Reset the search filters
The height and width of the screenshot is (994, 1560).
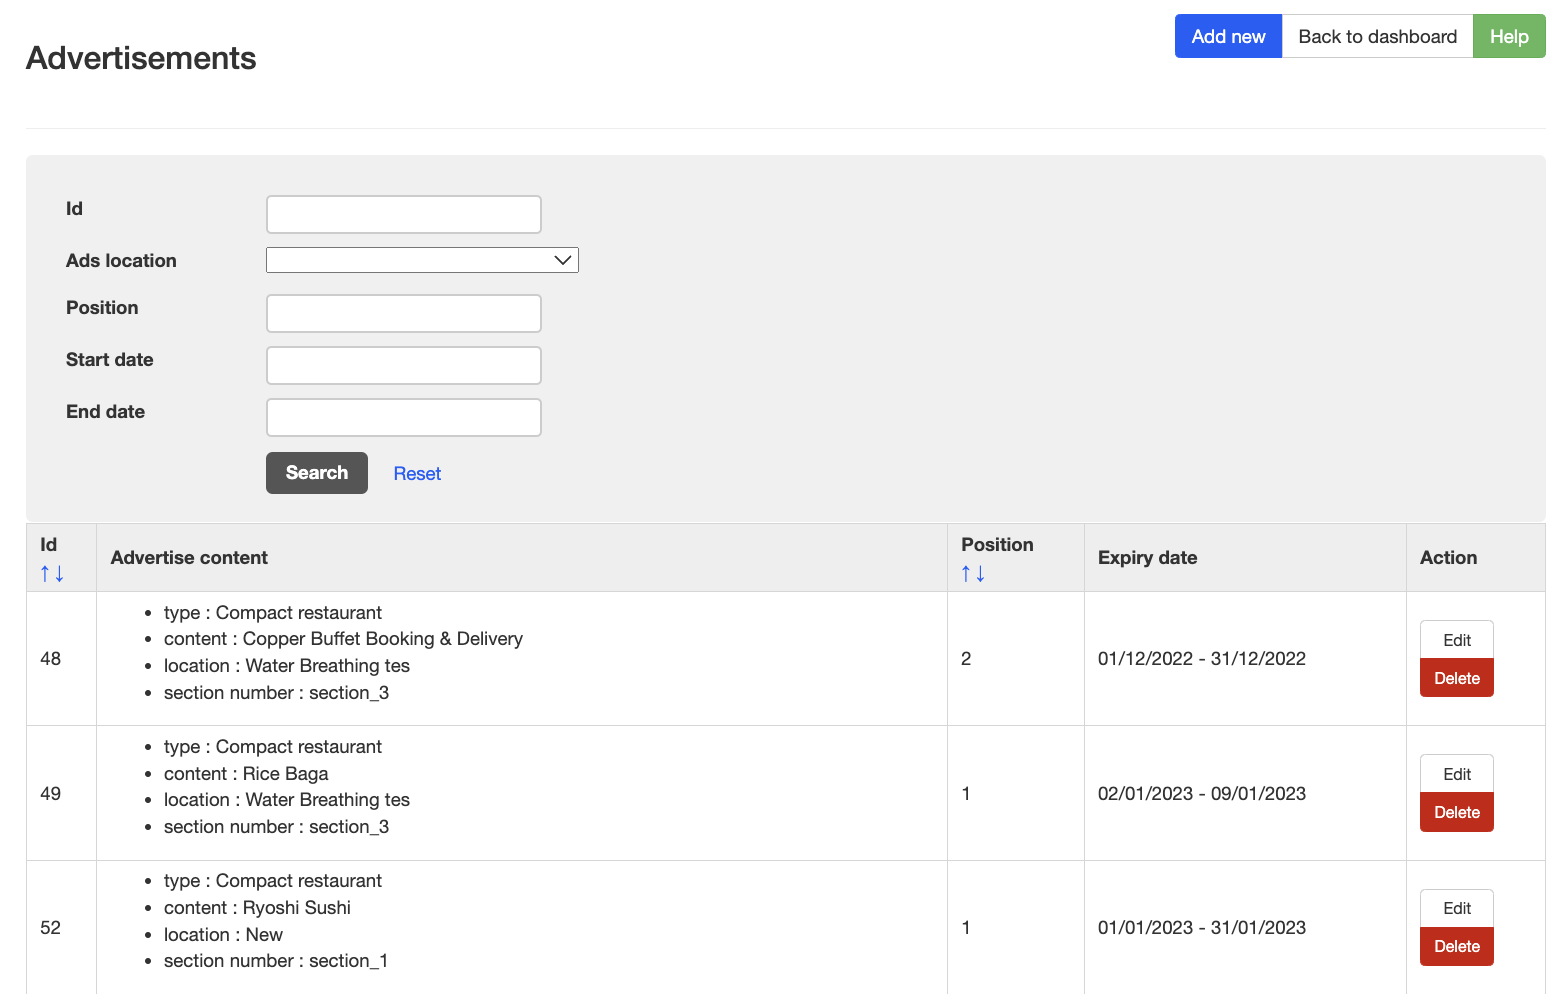click(417, 474)
